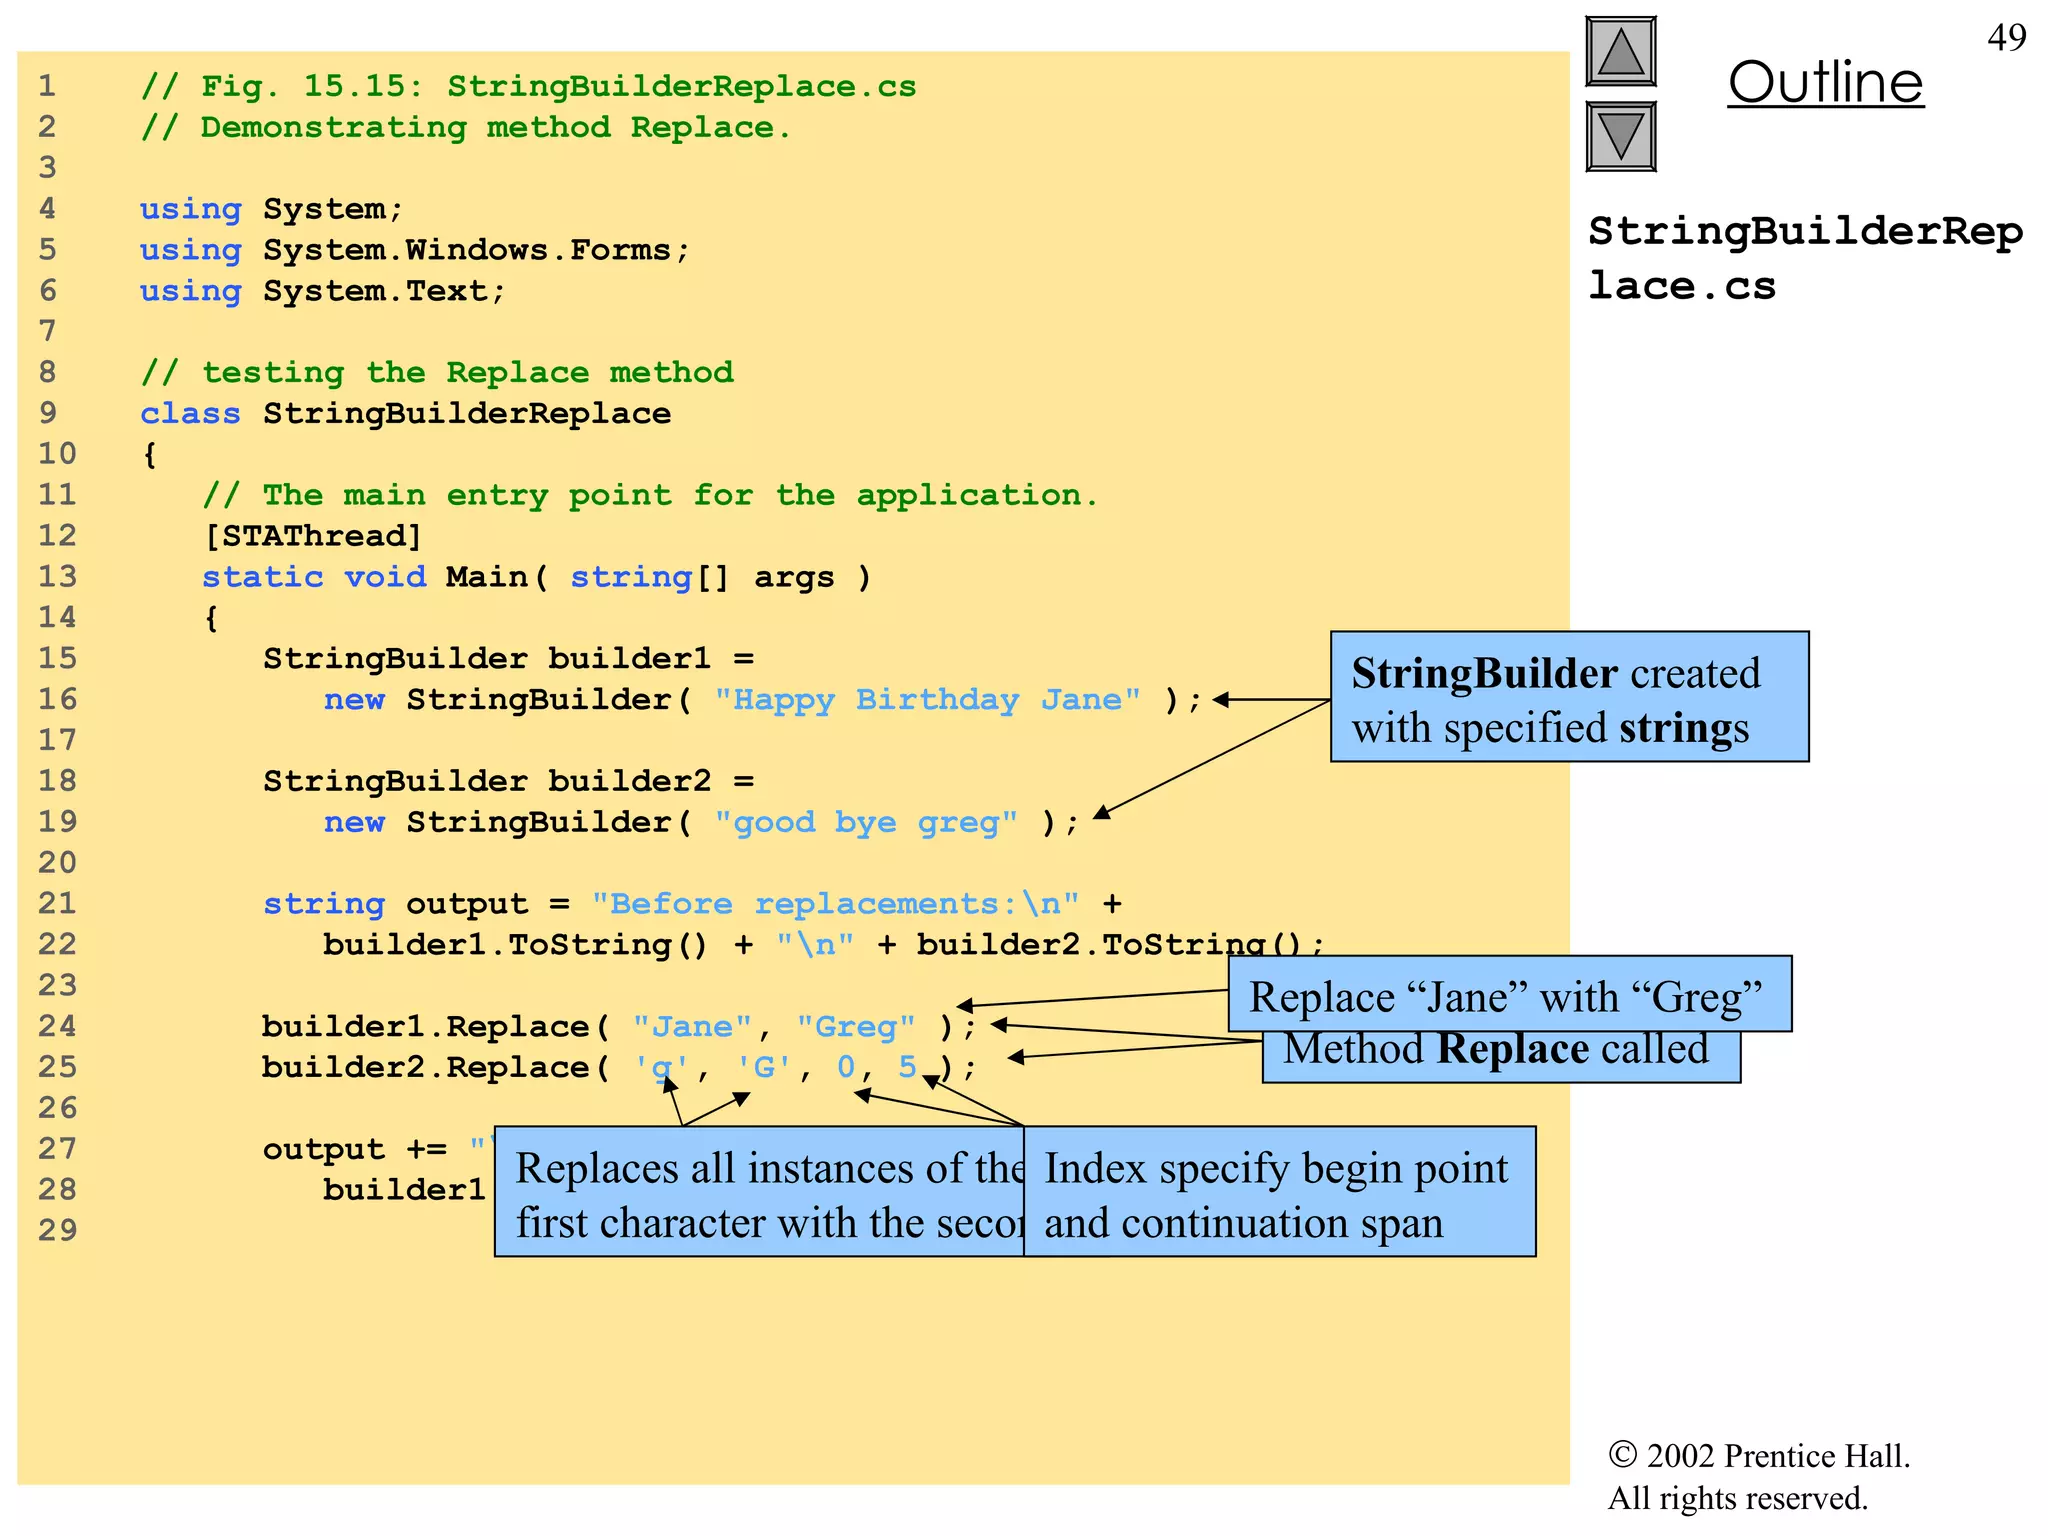Click 'output +=' on line 27
The width and height of the screenshot is (2048, 1536).
(354, 1150)
